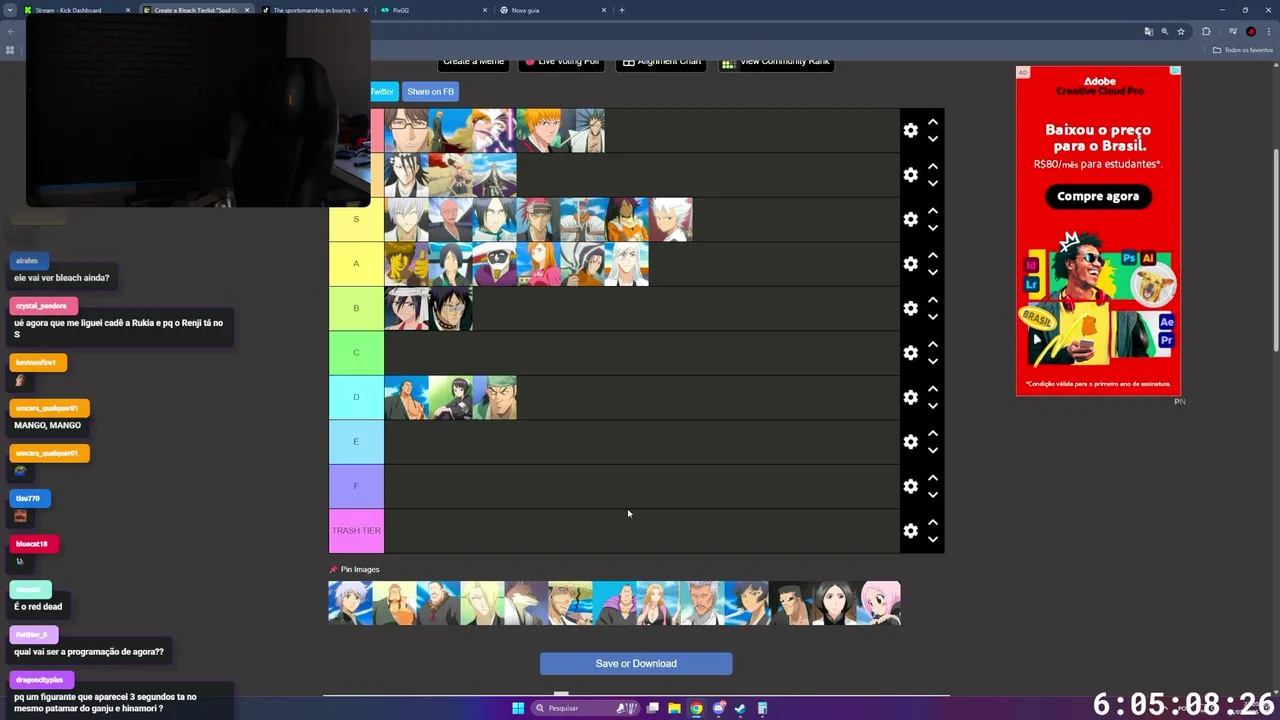Viewport: 1280px width, 720px height.
Task: Select the yellow S tier label
Action: 356,219
